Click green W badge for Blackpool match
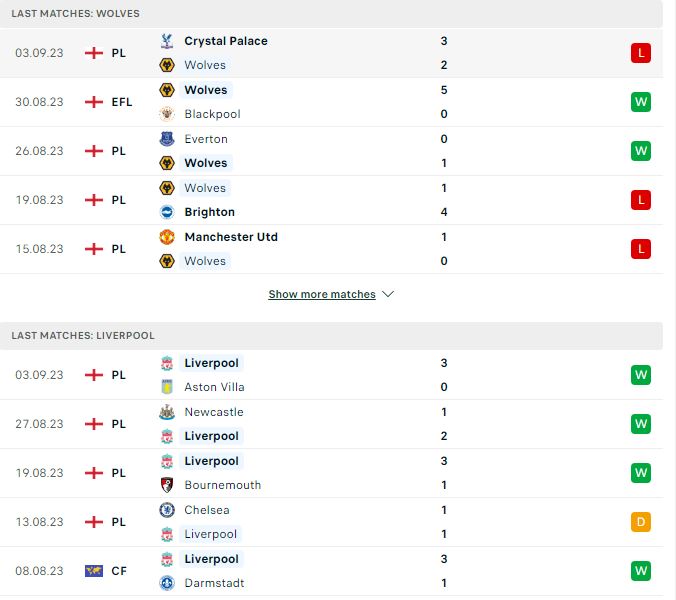This screenshot has height=600, width=676. tap(641, 102)
